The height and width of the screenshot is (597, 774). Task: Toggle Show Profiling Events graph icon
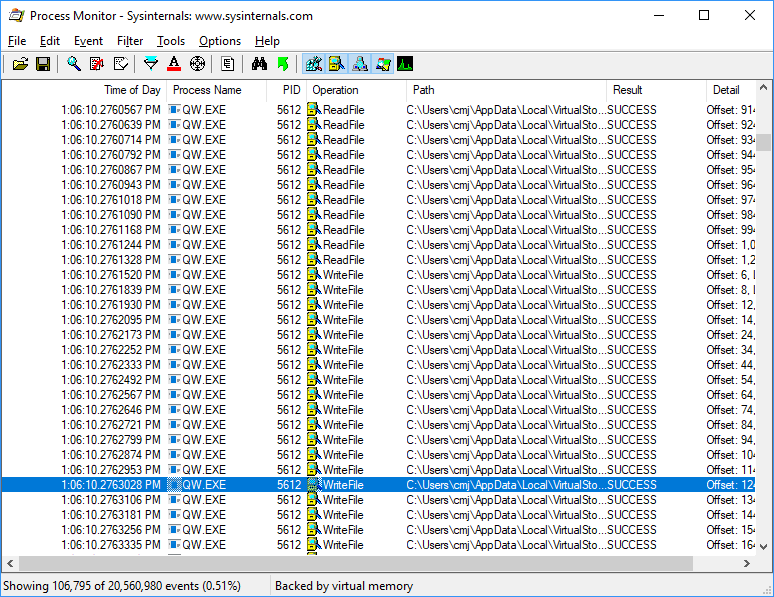coord(405,64)
